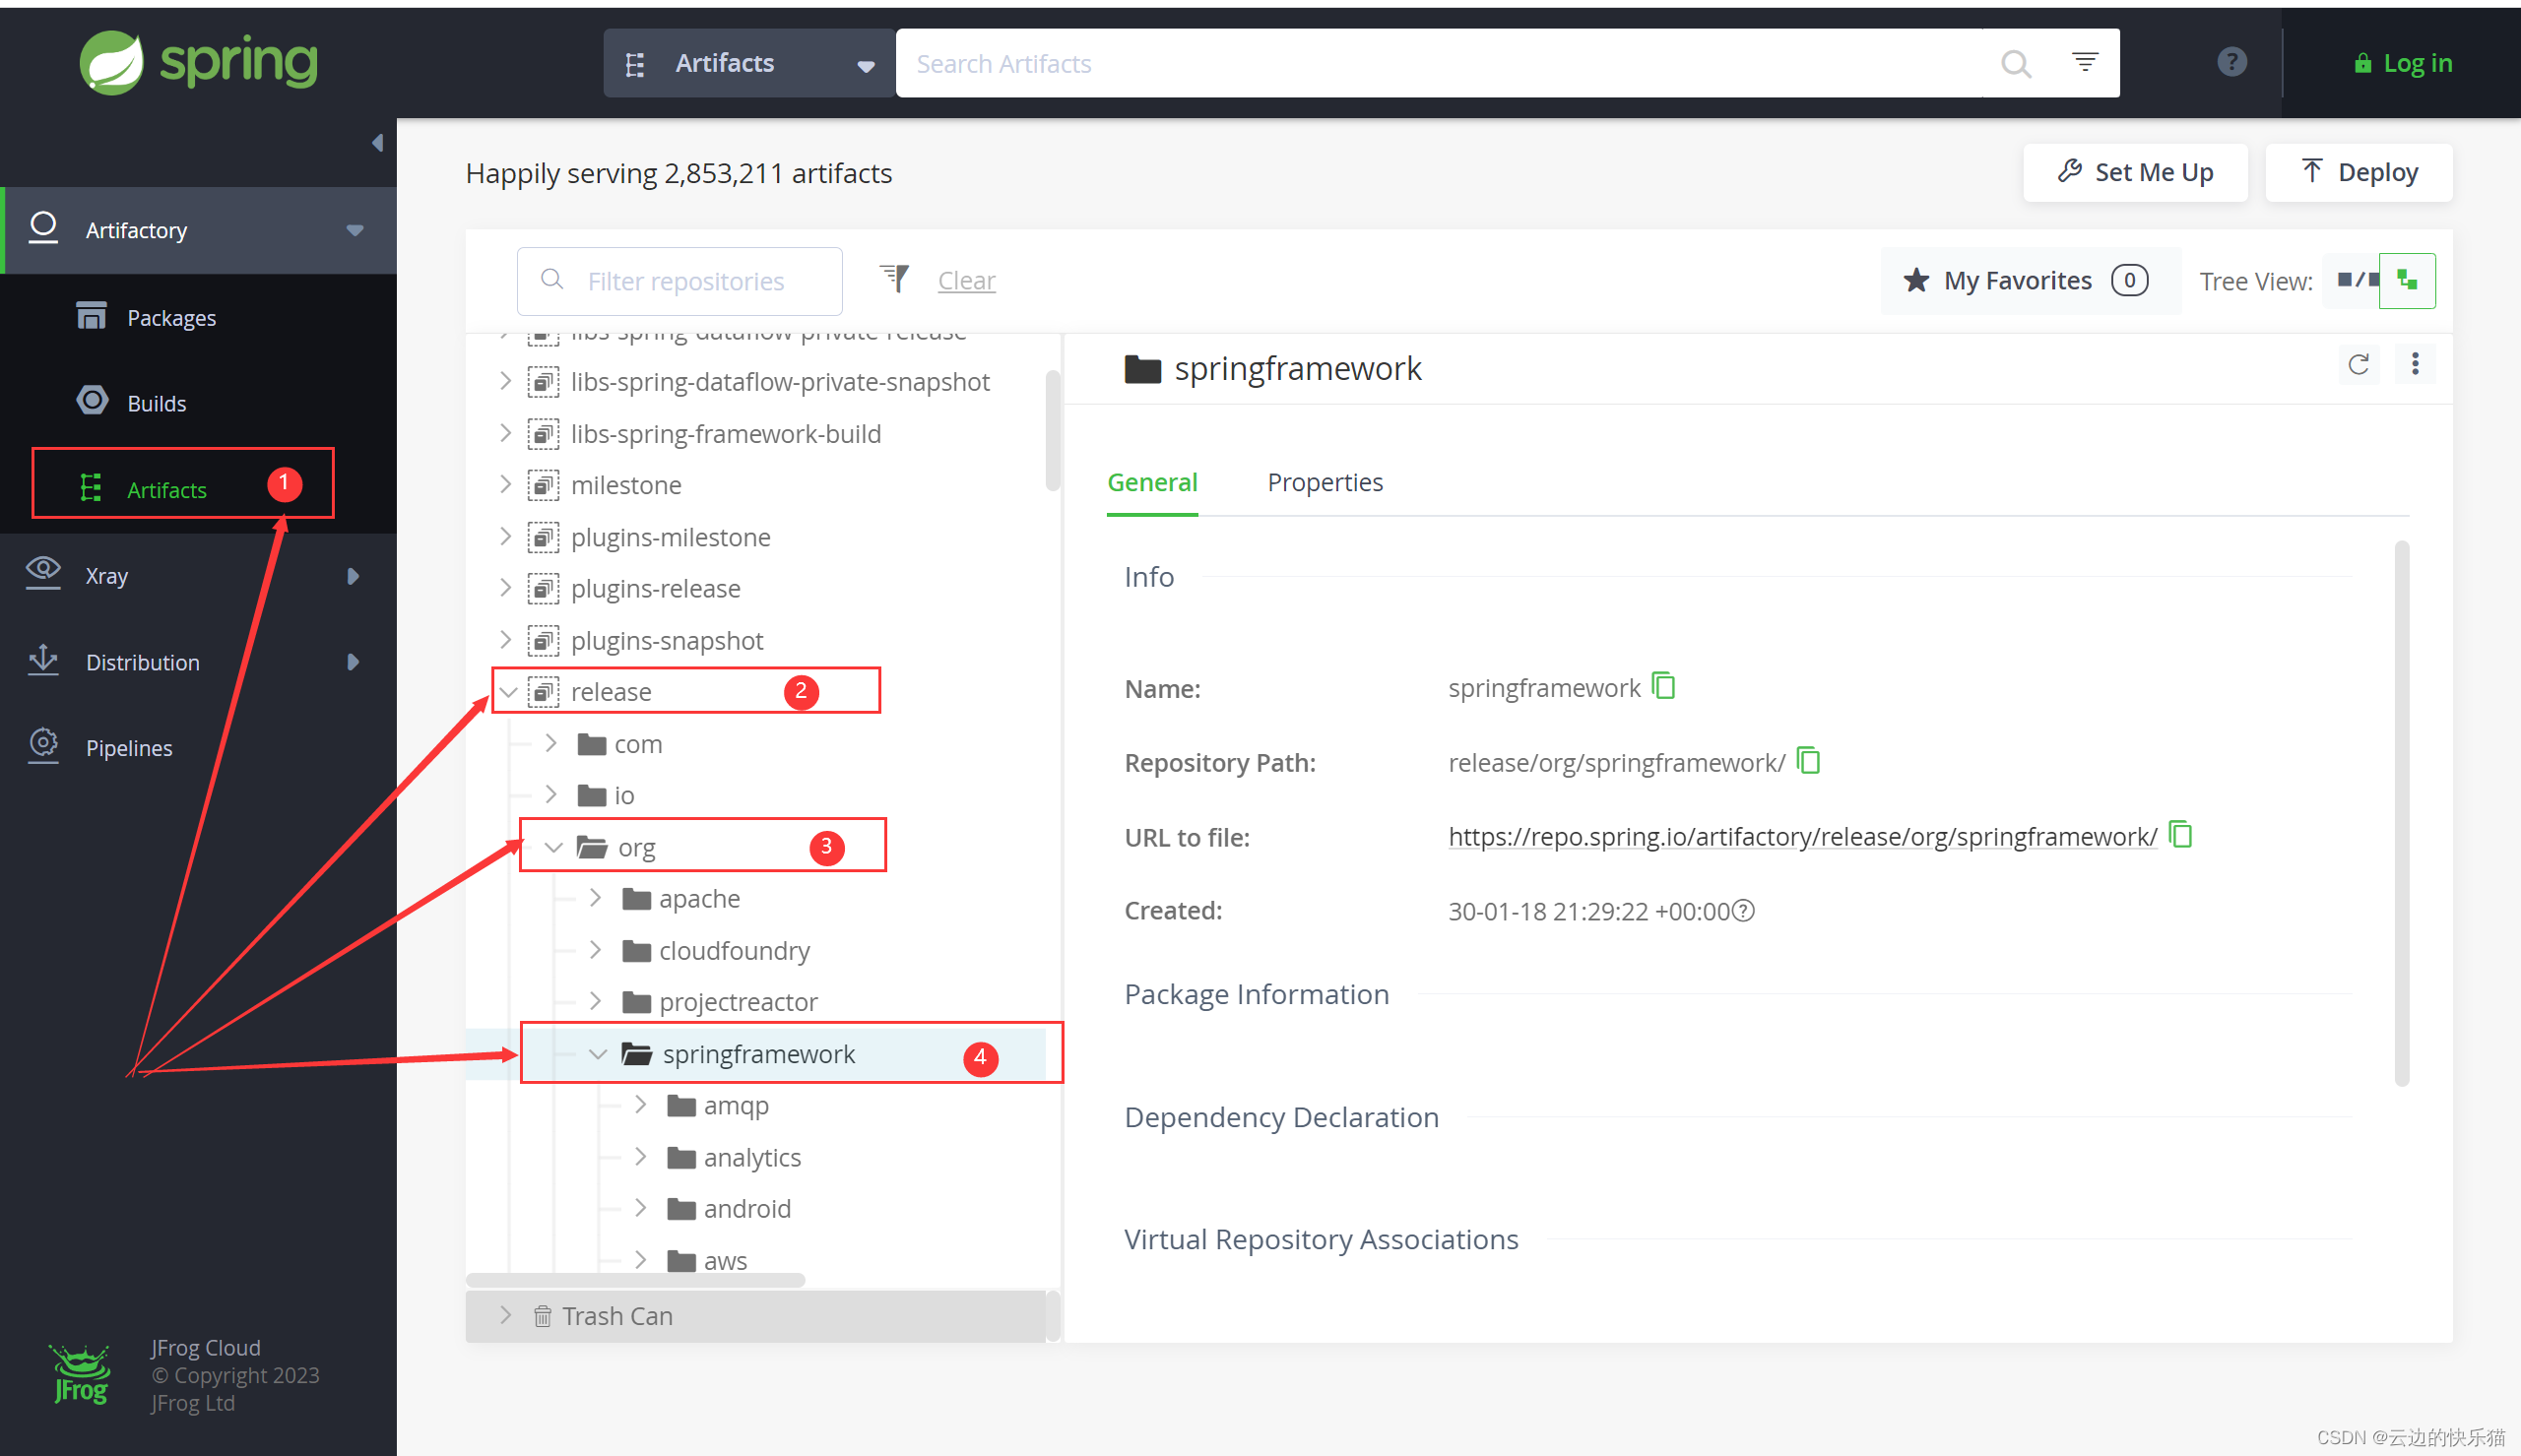
Task: Select the General tab for springframework
Action: click(x=1151, y=481)
